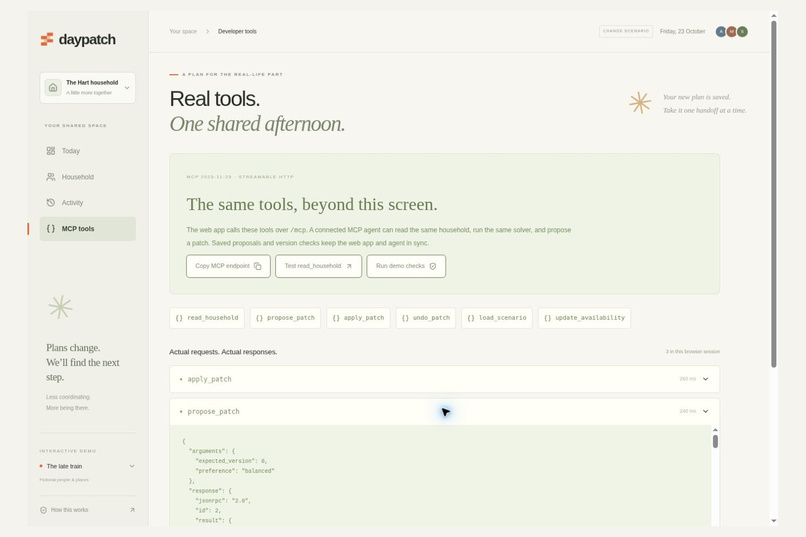This screenshot has width=806, height=537.
Task: Open the Today page
Action: 87,151
